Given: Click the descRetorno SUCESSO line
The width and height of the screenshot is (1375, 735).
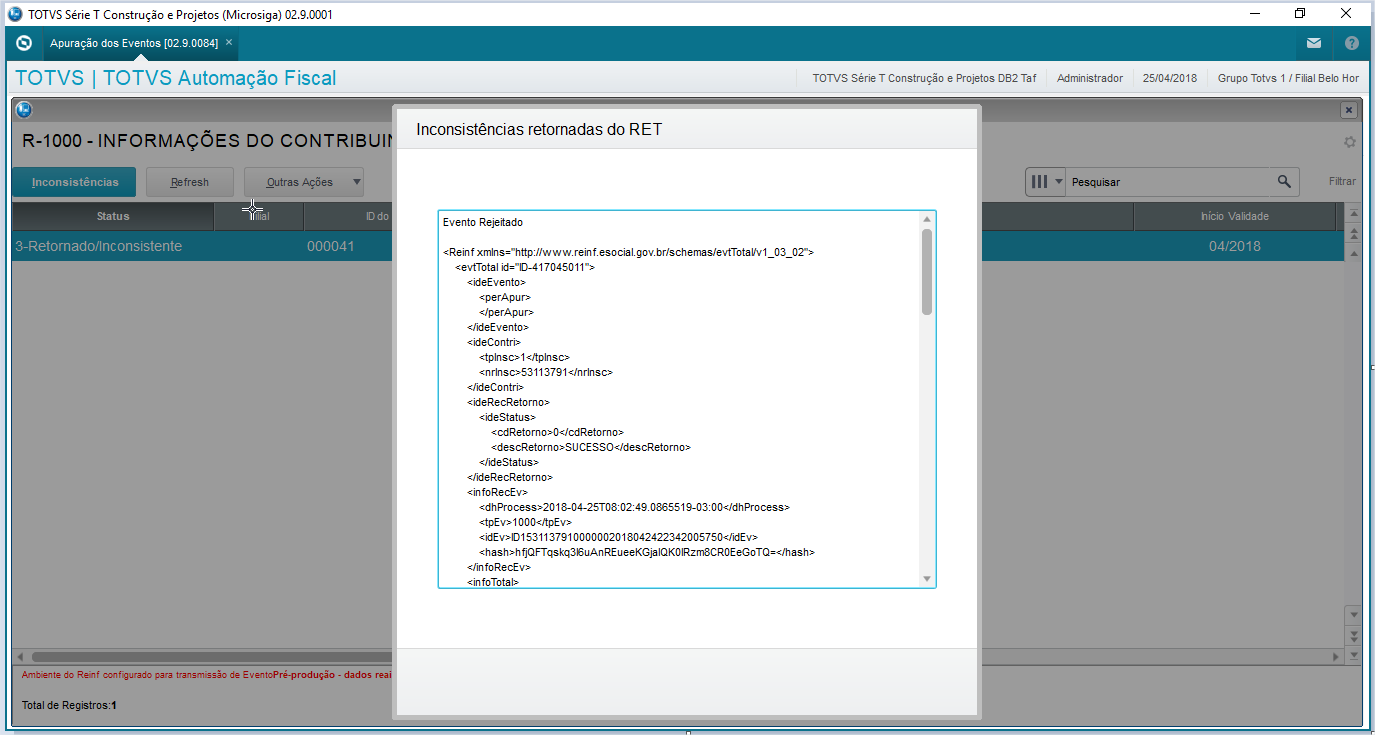Looking at the screenshot, I should click(x=591, y=447).
